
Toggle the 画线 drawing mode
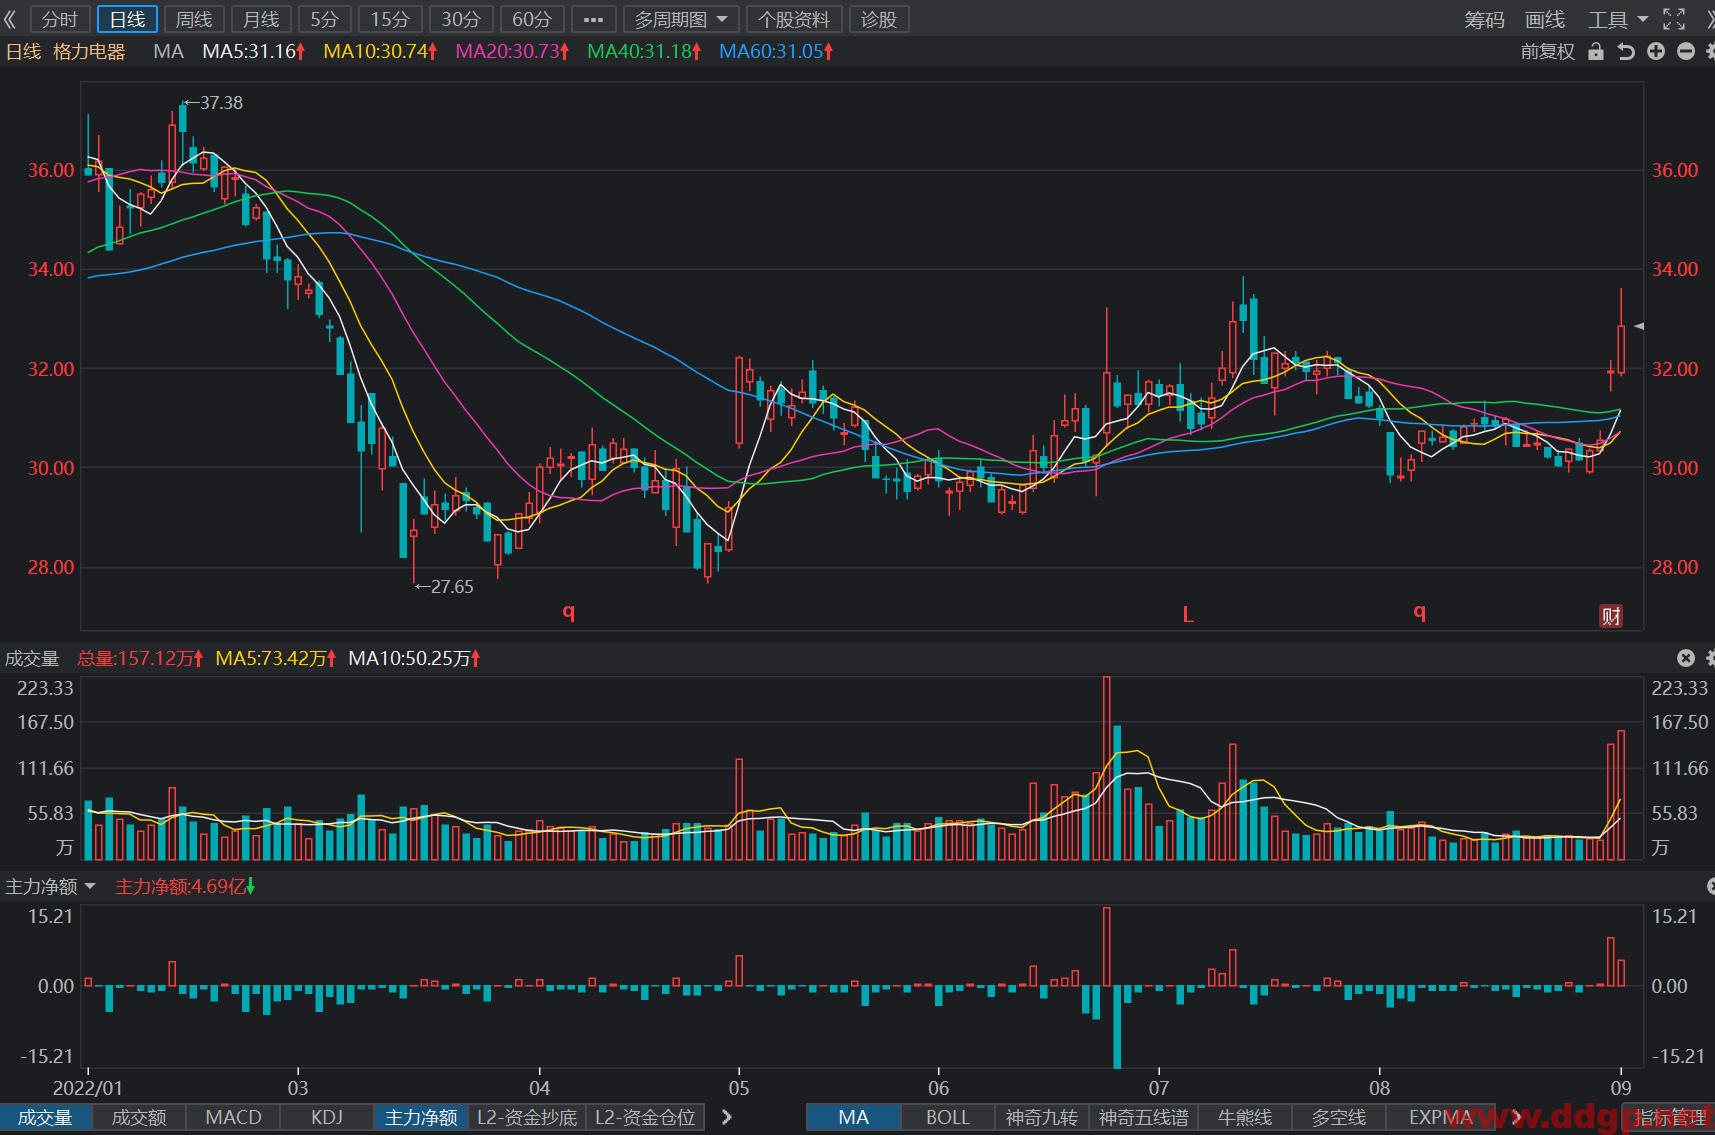pyautogui.click(x=1544, y=19)
